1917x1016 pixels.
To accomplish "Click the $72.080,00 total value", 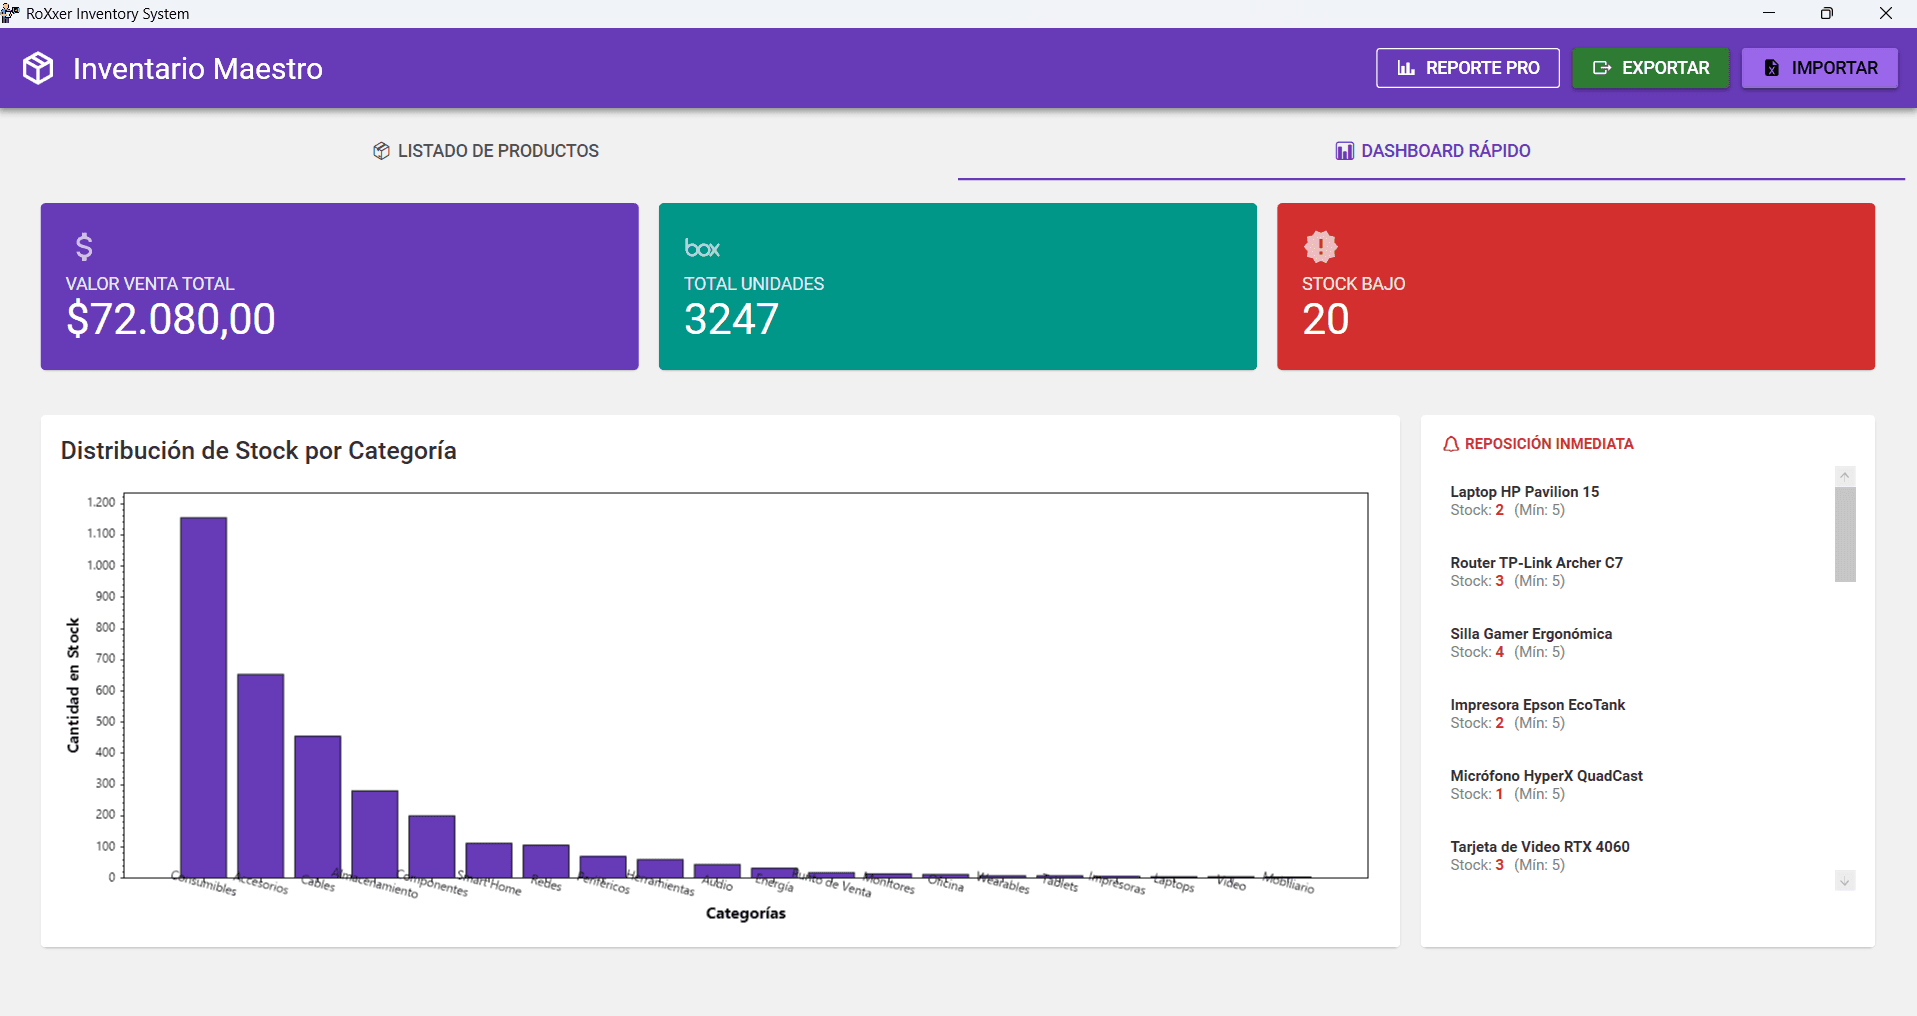I will click(171, 319).
